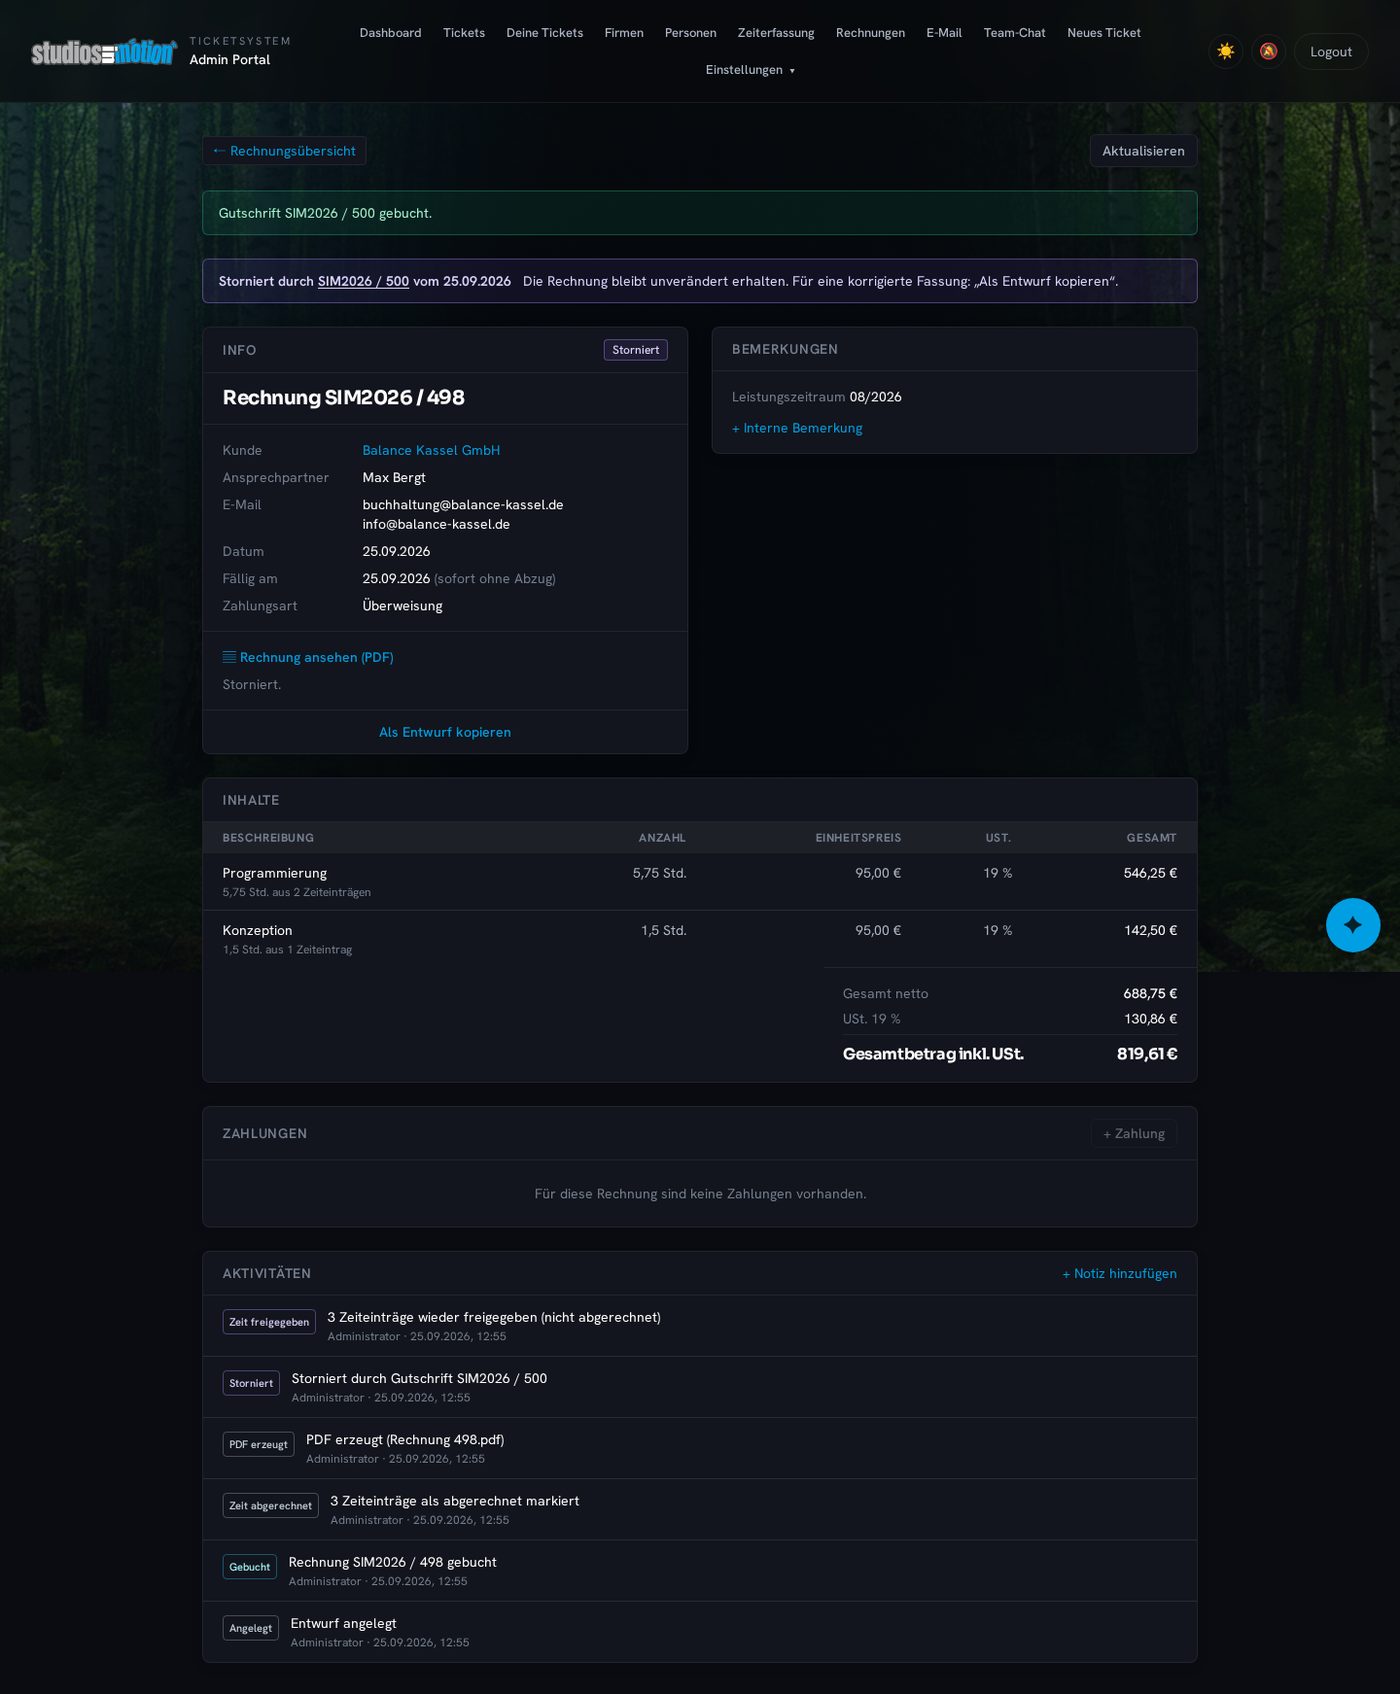Expand the Einstellungen dropdown menu
The image size is (1400, 1694).
750,70
